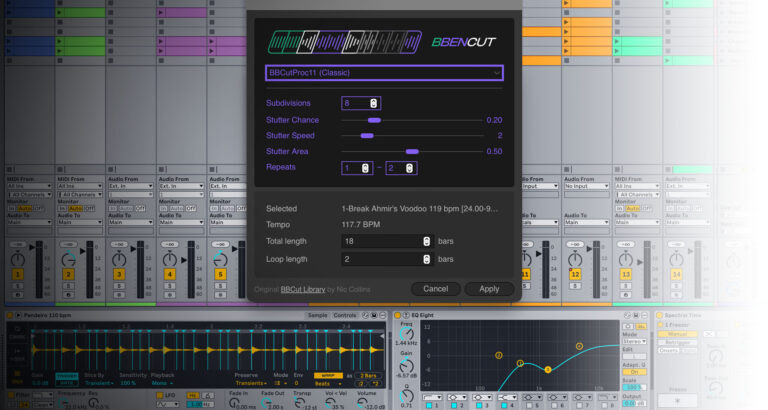
Task: Click the 2 Bars warp length button
Action: 368,376
